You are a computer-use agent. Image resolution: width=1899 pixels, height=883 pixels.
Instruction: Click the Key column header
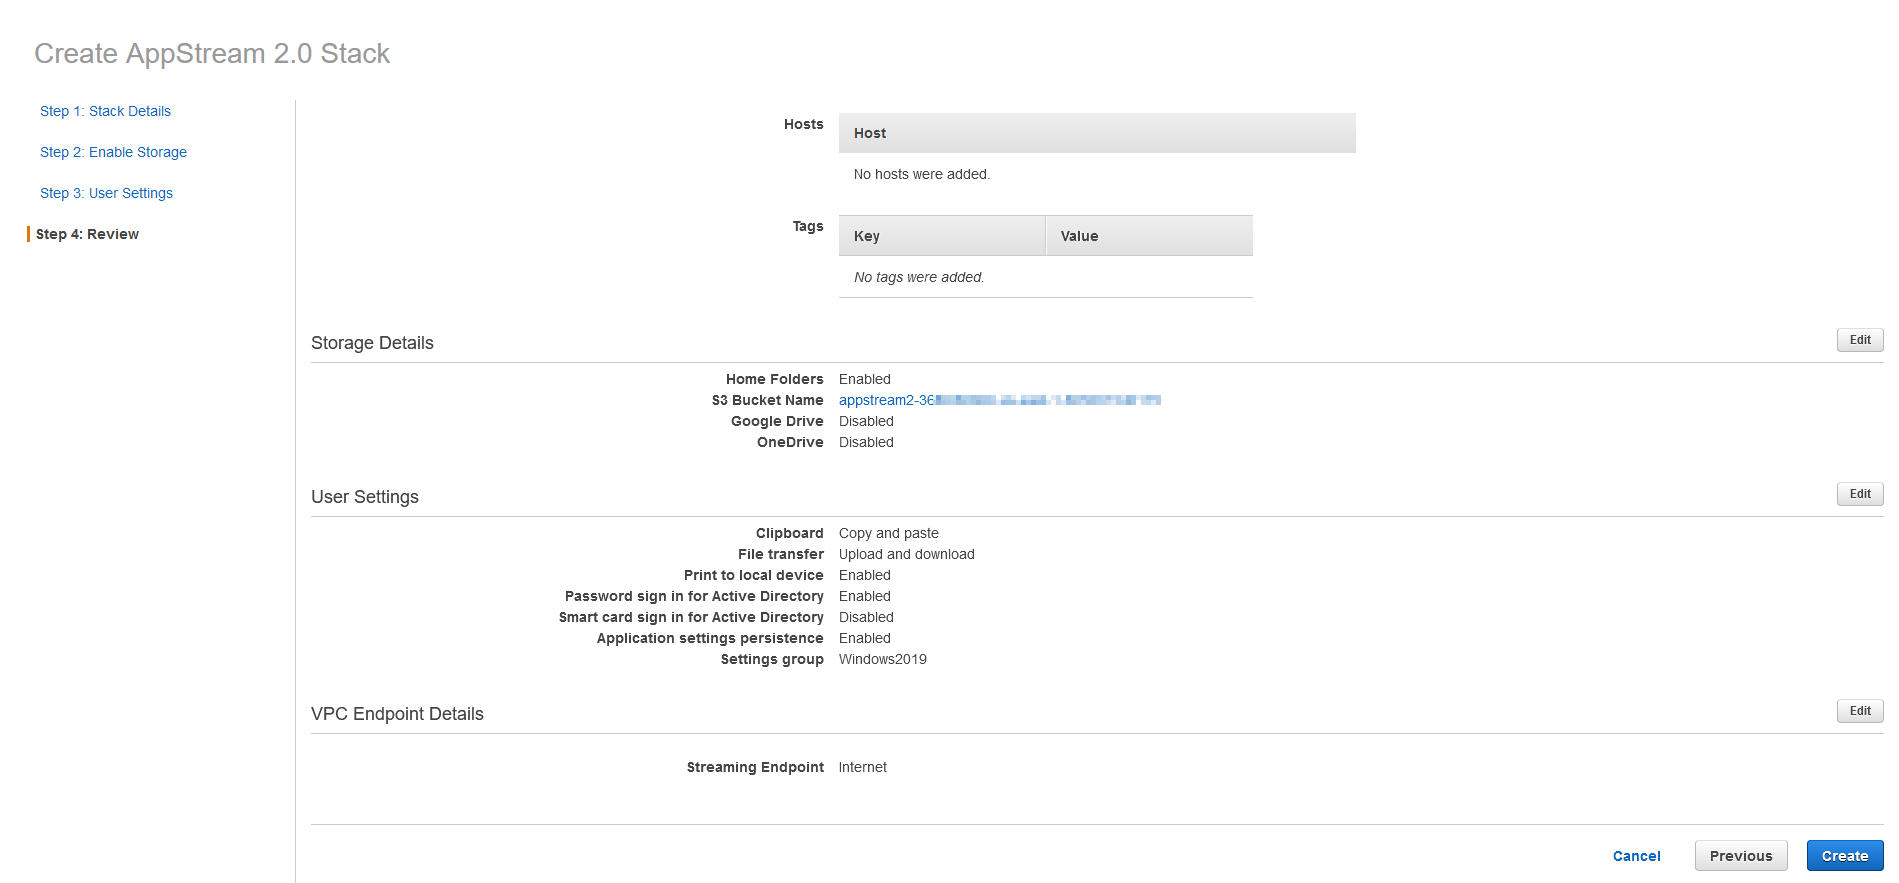click(x=866, y=236)
